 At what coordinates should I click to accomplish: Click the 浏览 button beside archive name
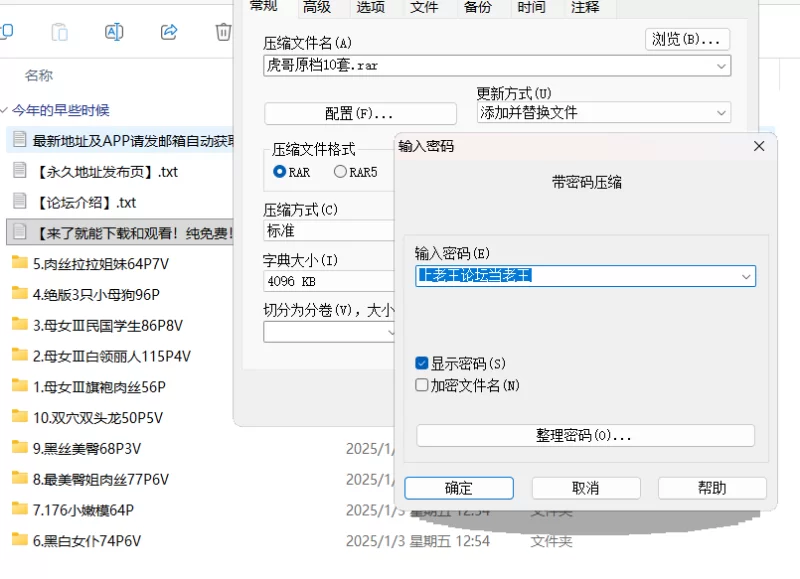pyautogui.click(x=687, y=40)
